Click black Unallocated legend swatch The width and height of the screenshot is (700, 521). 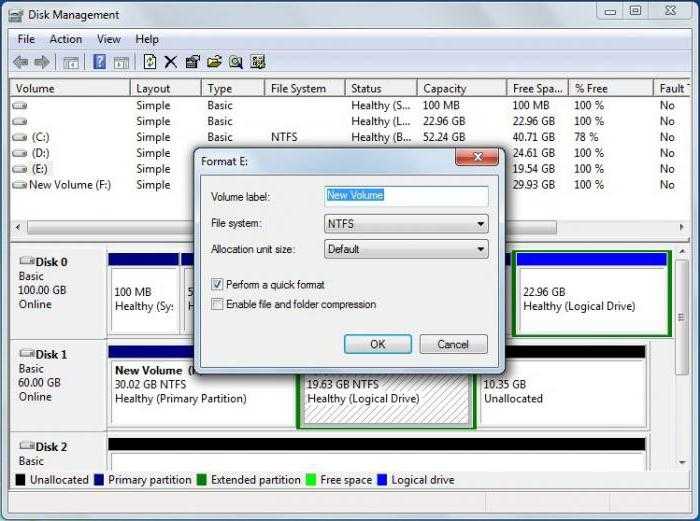click(20, 480)
